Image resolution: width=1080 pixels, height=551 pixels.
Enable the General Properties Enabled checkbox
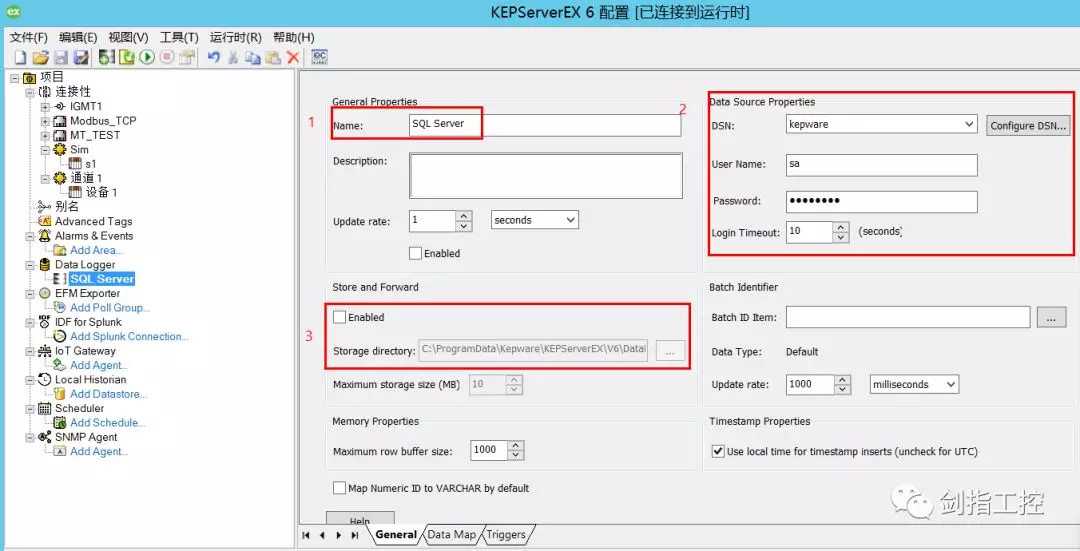coord(416,254)
